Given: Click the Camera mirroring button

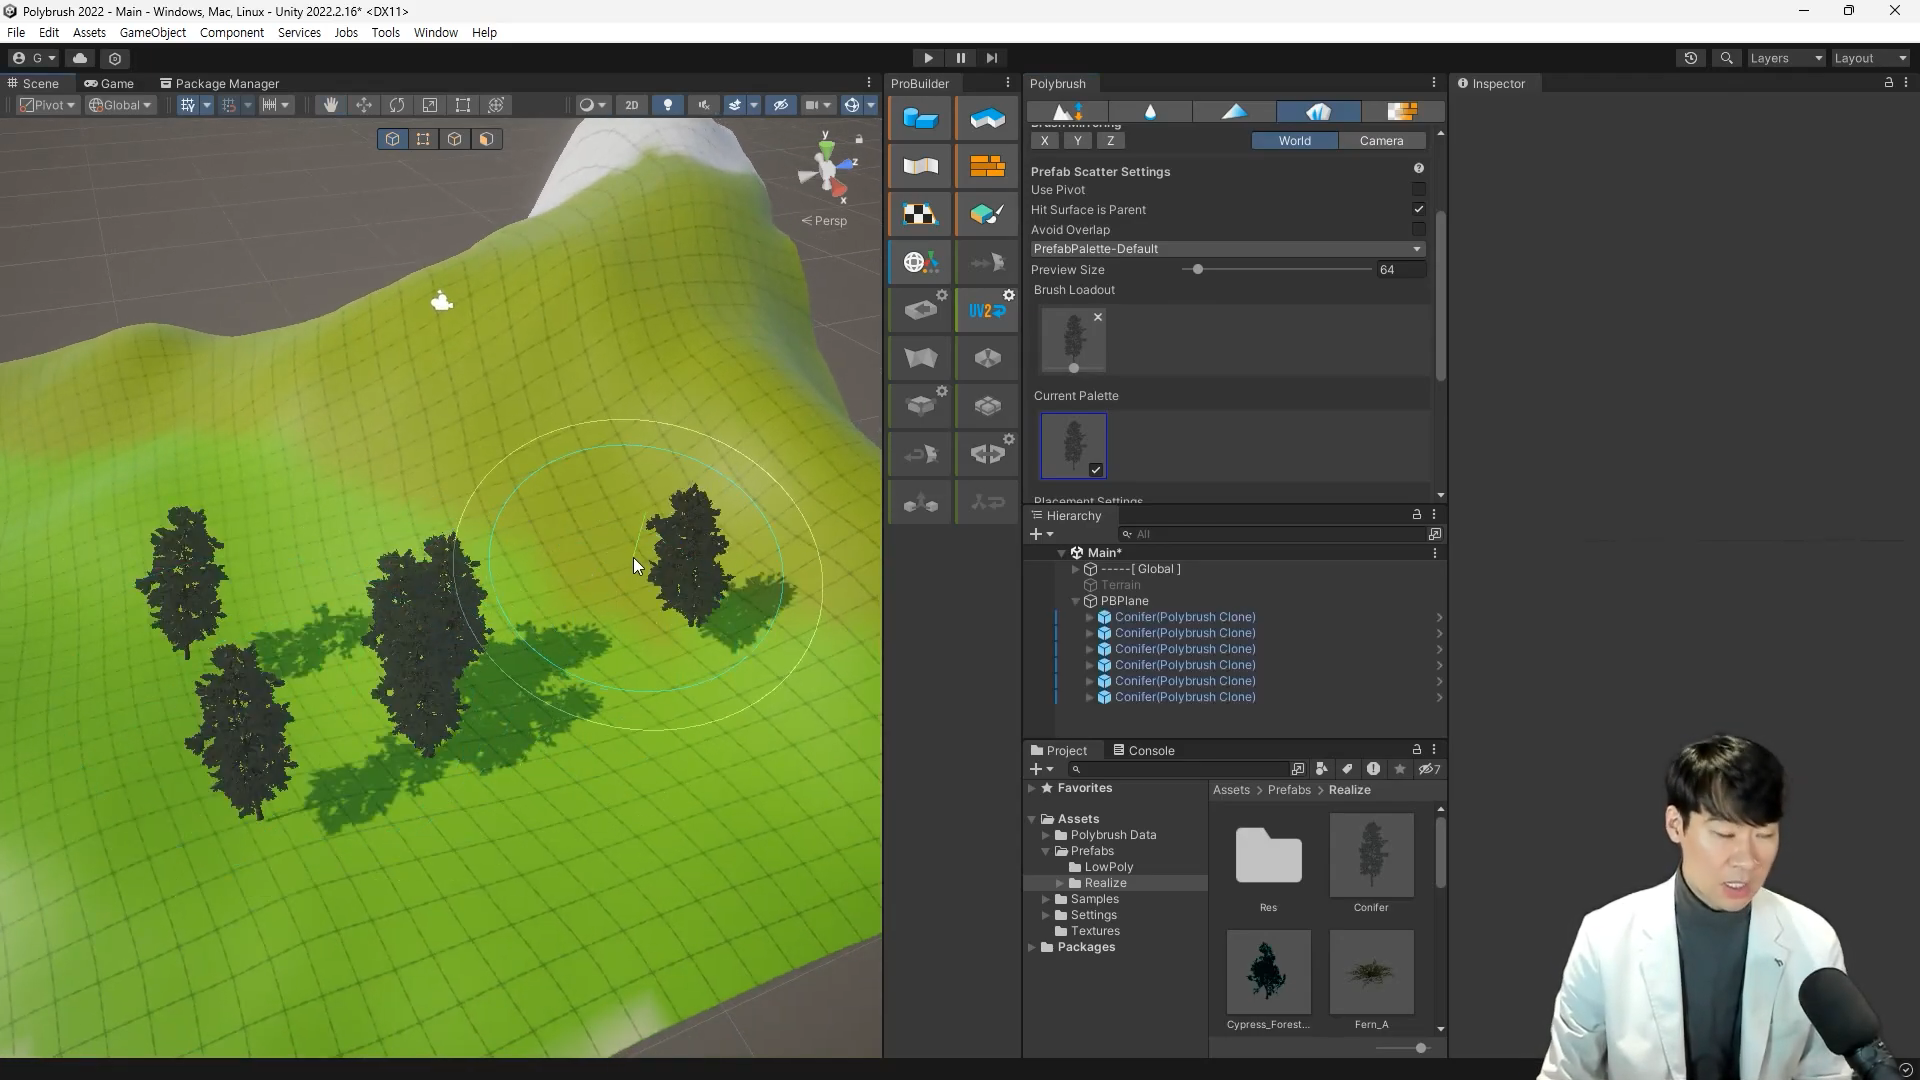Looking at the screenshot, I should pyautogui.click(x=1381, y=141).
